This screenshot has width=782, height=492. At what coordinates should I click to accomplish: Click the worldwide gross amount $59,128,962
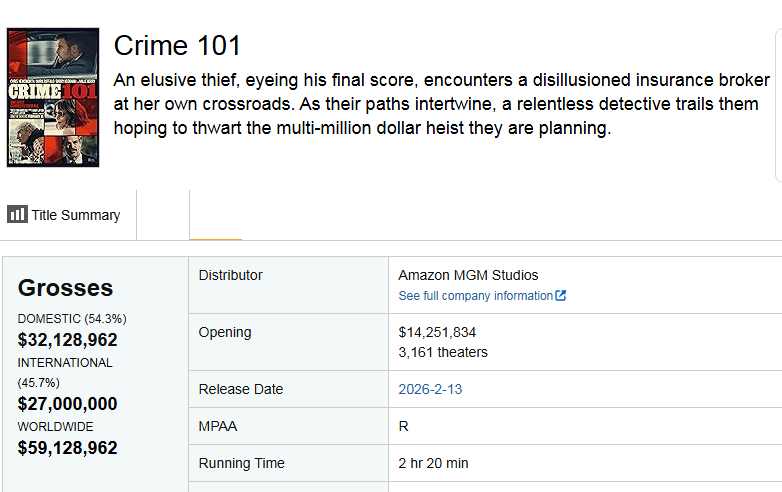pyautogui.click(x=67, y=448)
